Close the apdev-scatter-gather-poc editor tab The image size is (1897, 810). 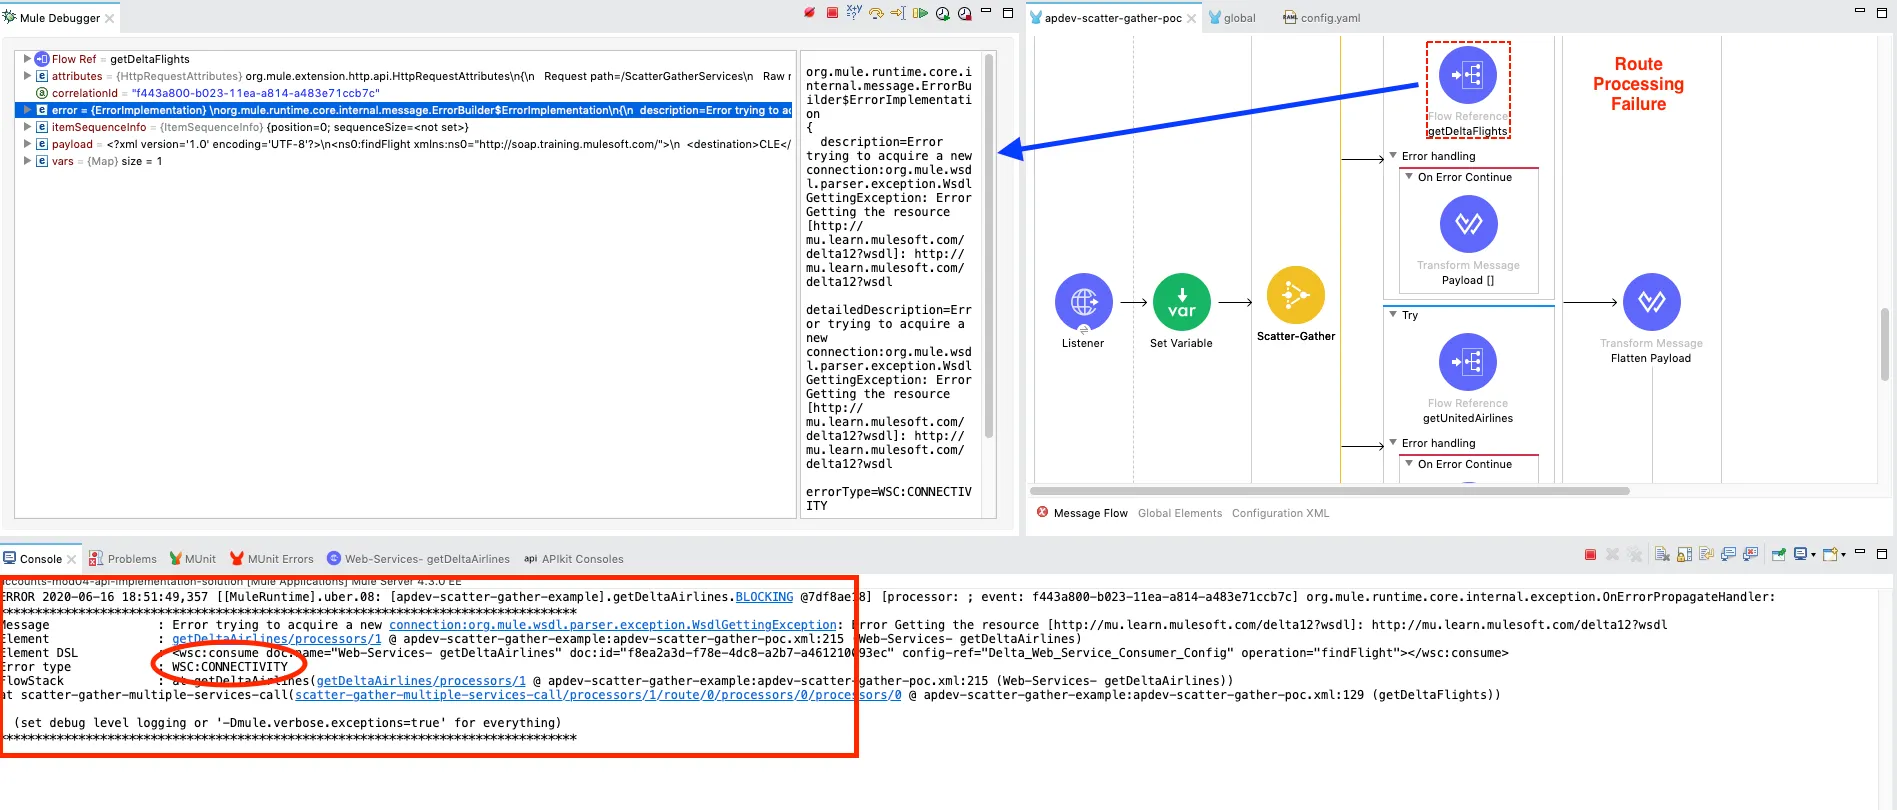click(1191, 18)
